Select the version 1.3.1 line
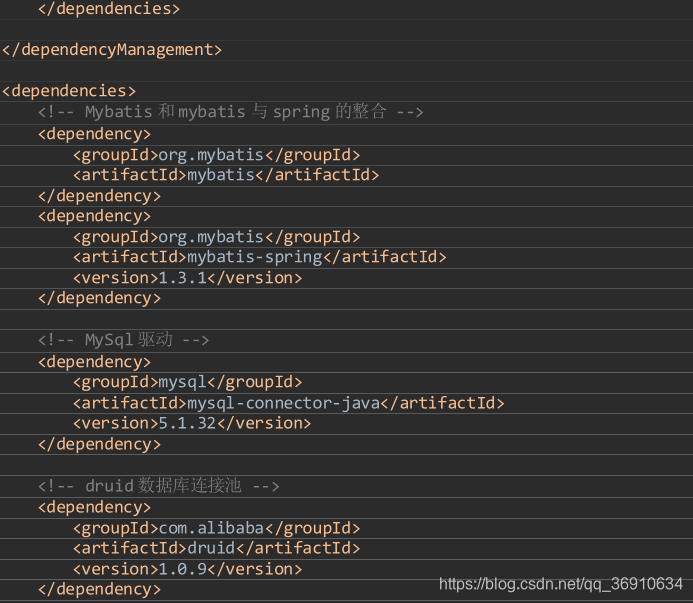This screenshot has height=603, width=693. point(188,278)
